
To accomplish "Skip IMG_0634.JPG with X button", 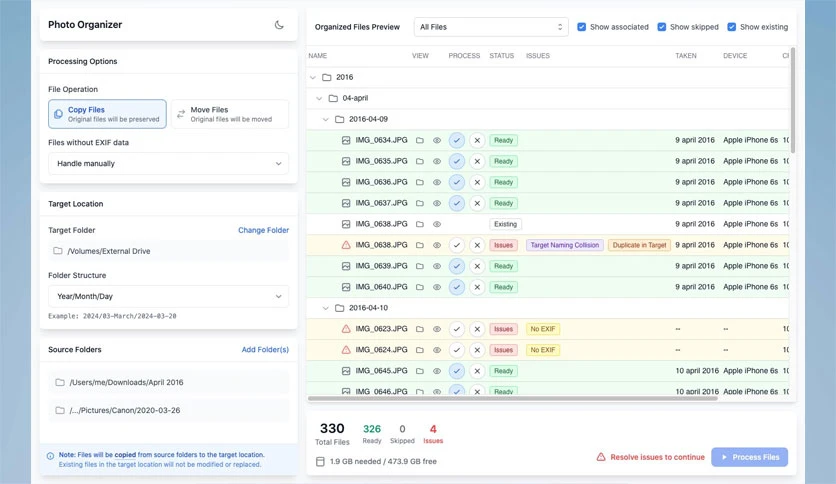I will [x=477, y=140].
